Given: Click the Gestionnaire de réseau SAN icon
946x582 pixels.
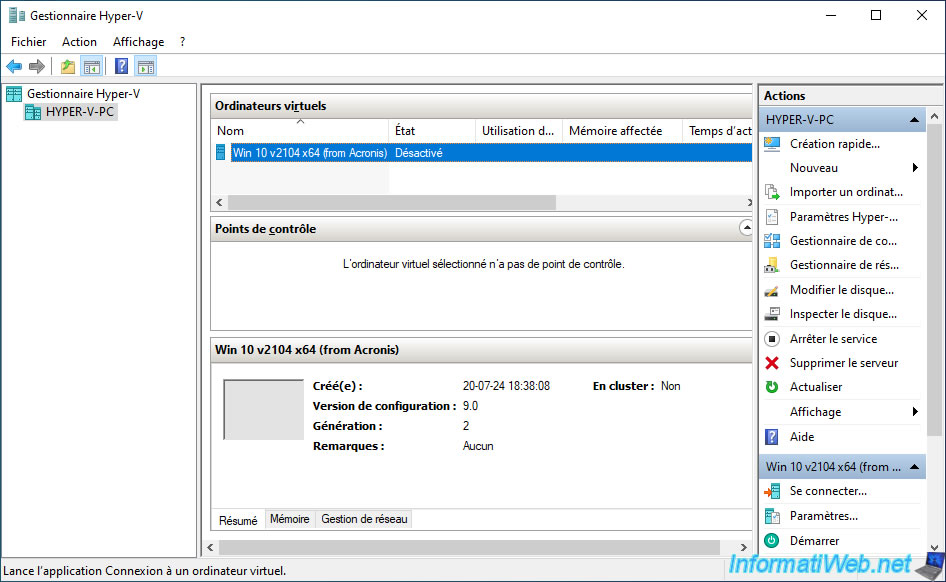Looking at the screenshot, I should coord(772,265).
